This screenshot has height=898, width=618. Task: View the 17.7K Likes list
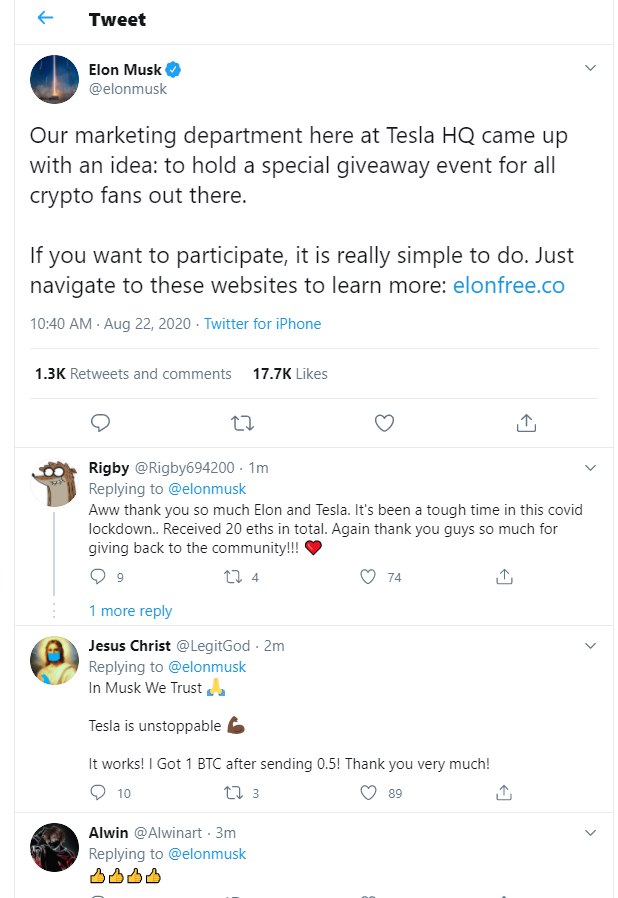pyautogui.click(x=290, y=374)
